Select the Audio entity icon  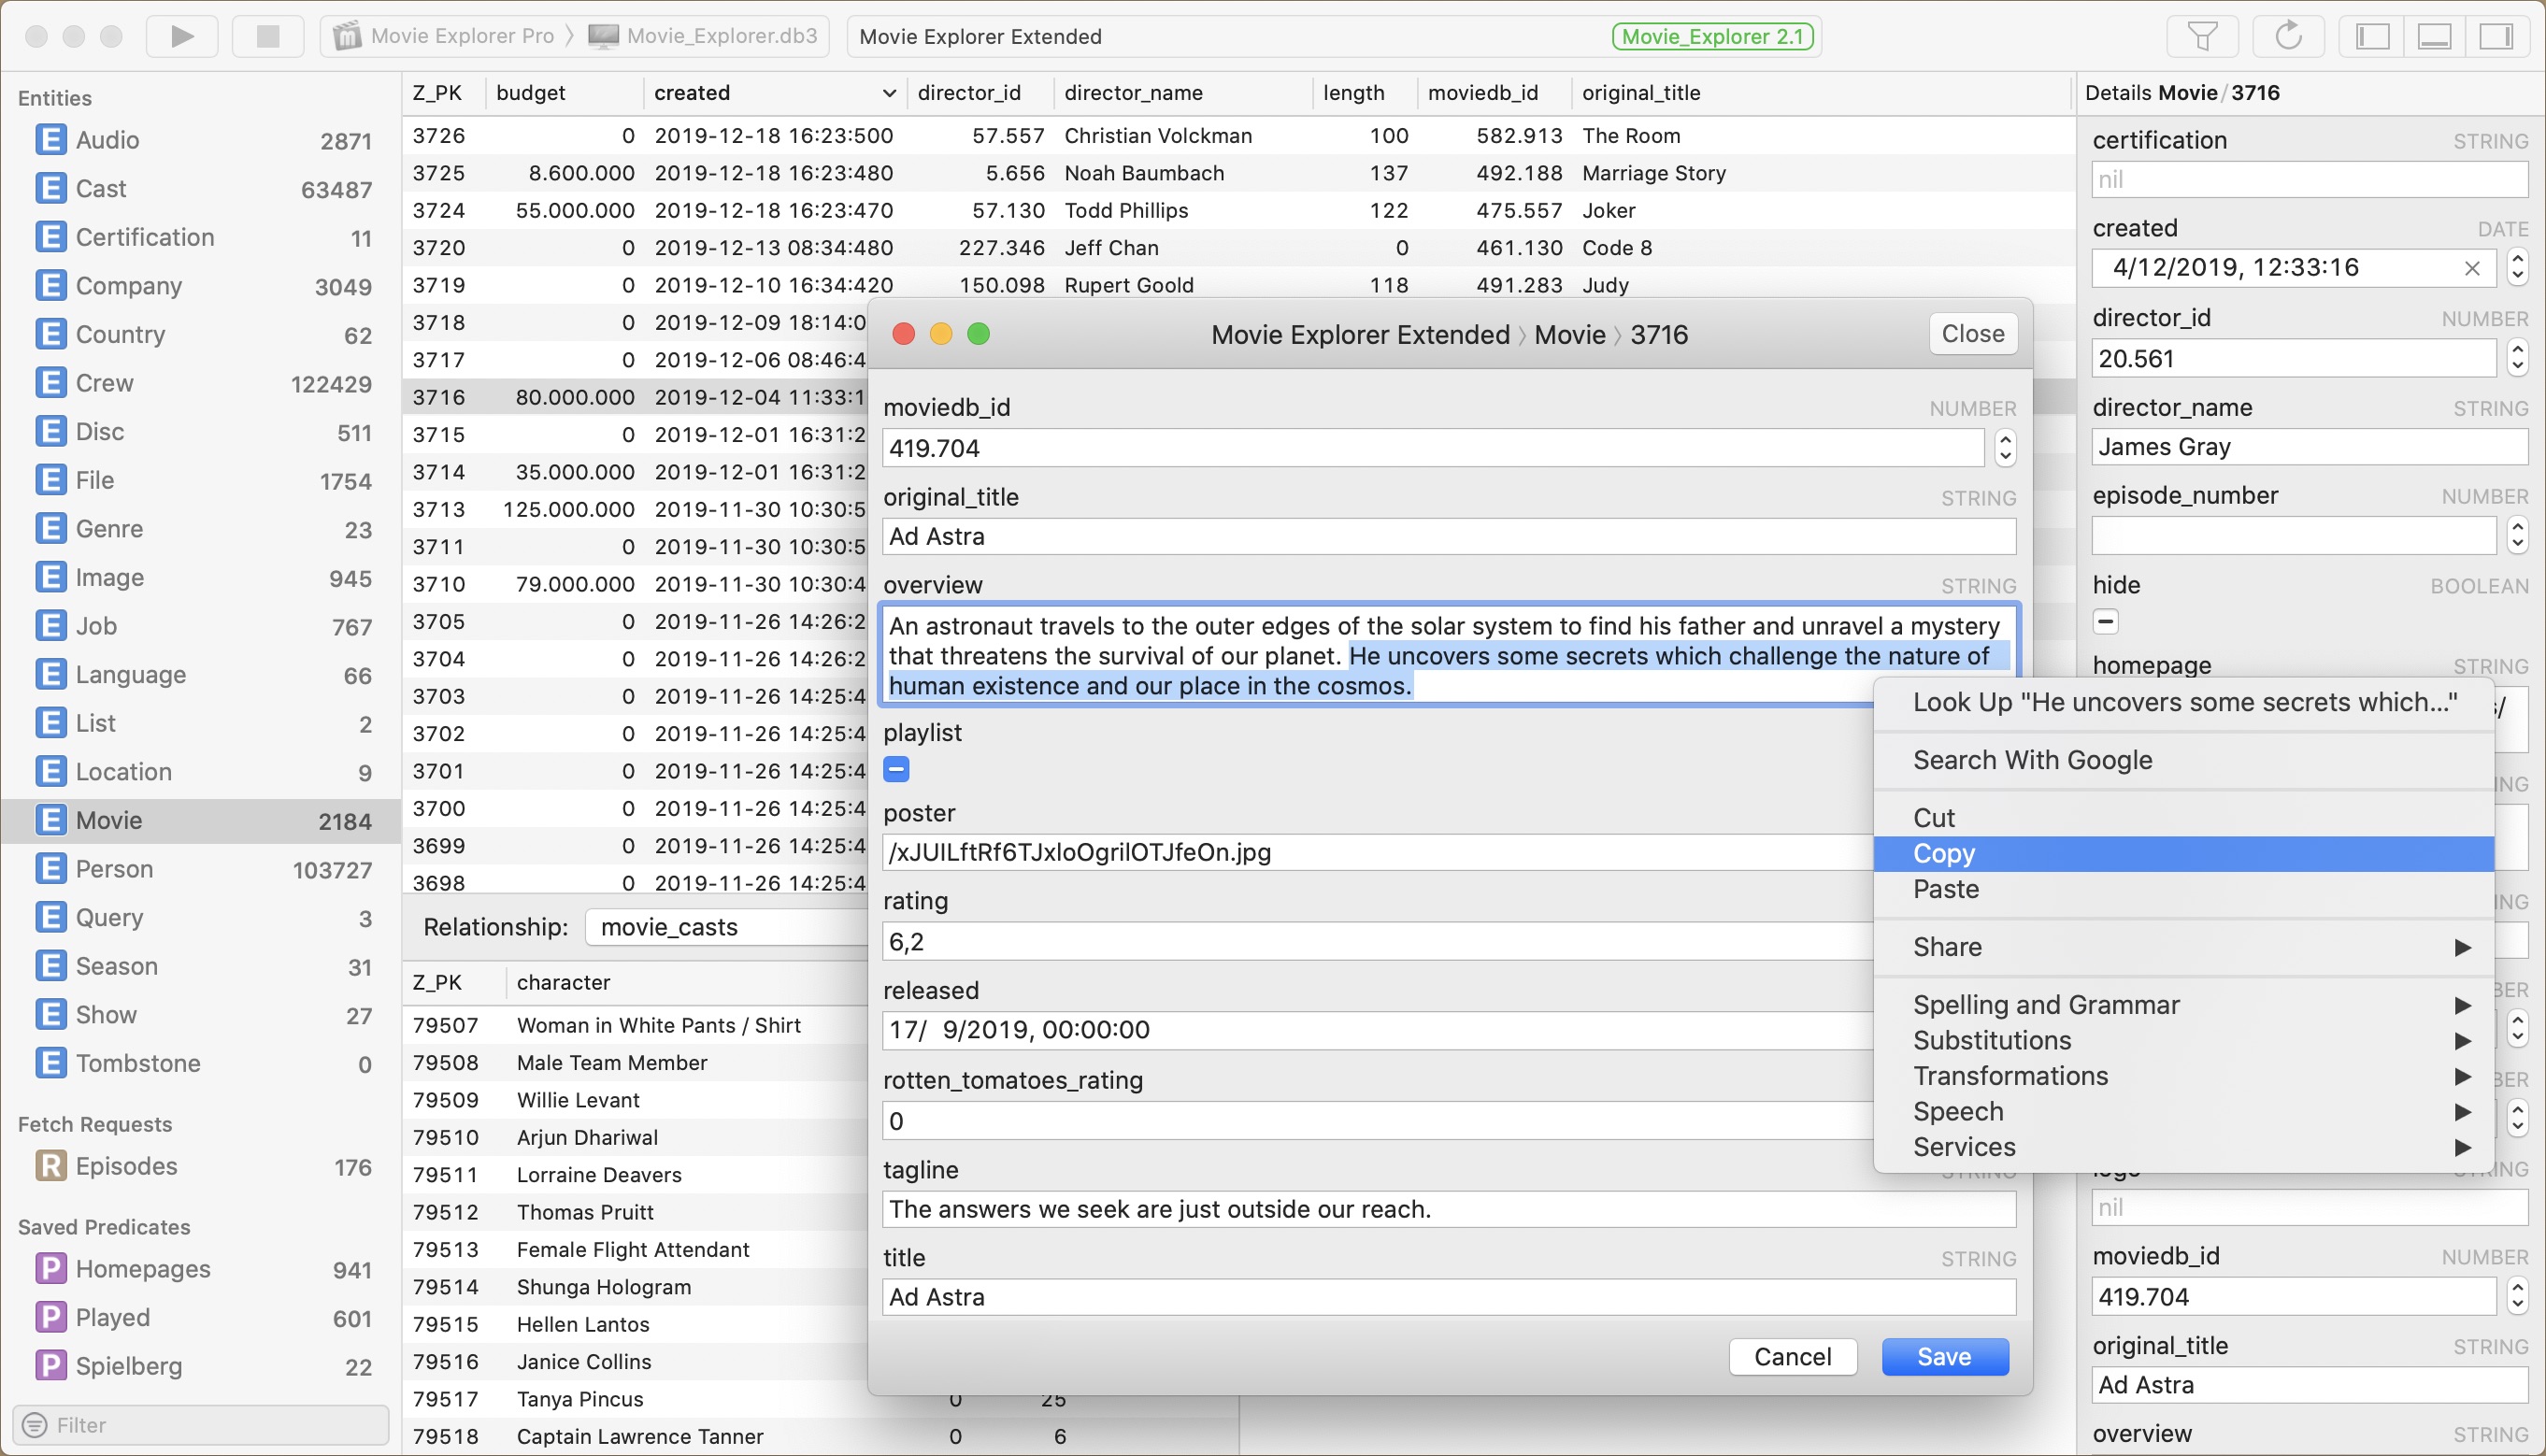coord(50,140)
